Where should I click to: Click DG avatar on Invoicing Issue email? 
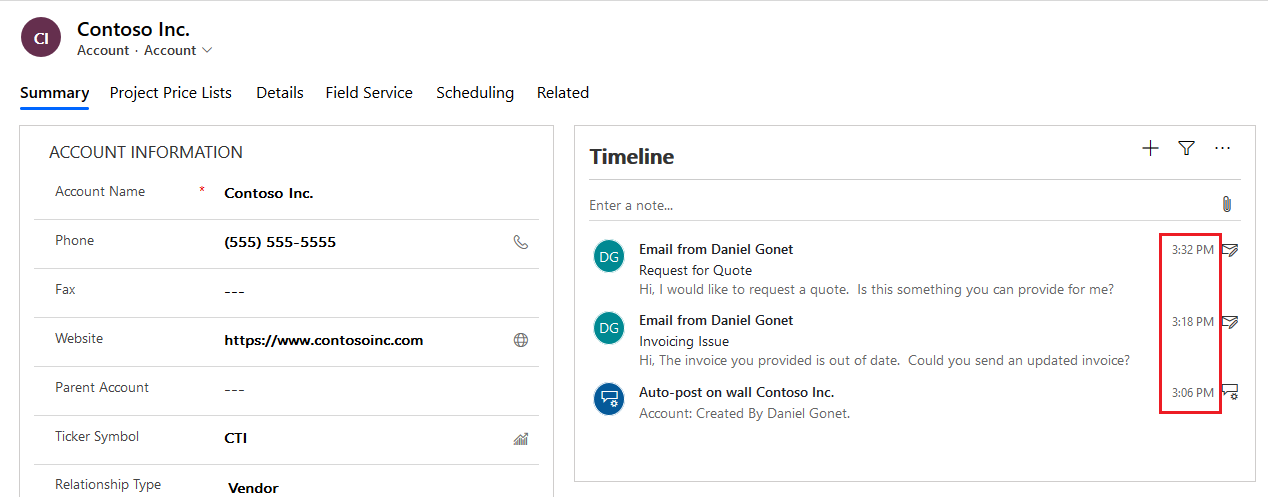pos(608,327)
